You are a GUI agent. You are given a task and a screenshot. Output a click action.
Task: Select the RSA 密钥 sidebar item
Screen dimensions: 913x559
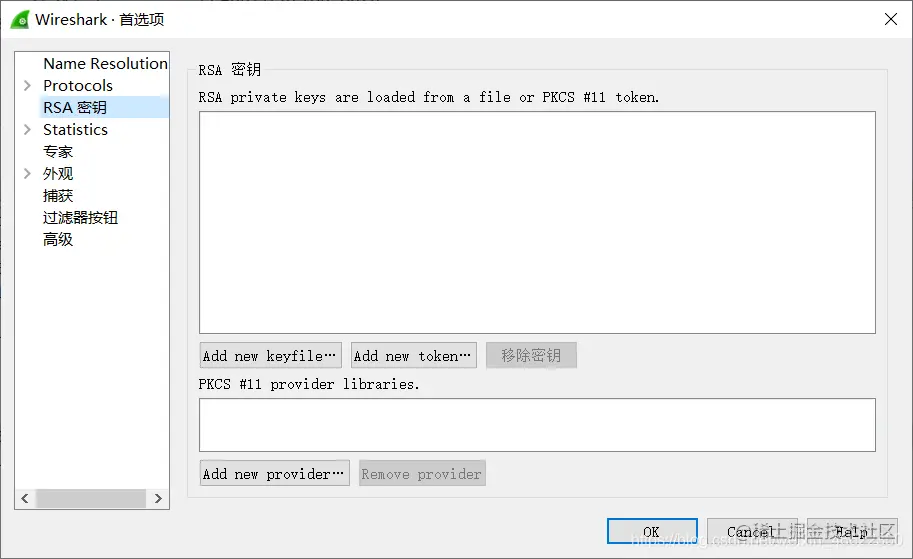click(x=75, y=107)
